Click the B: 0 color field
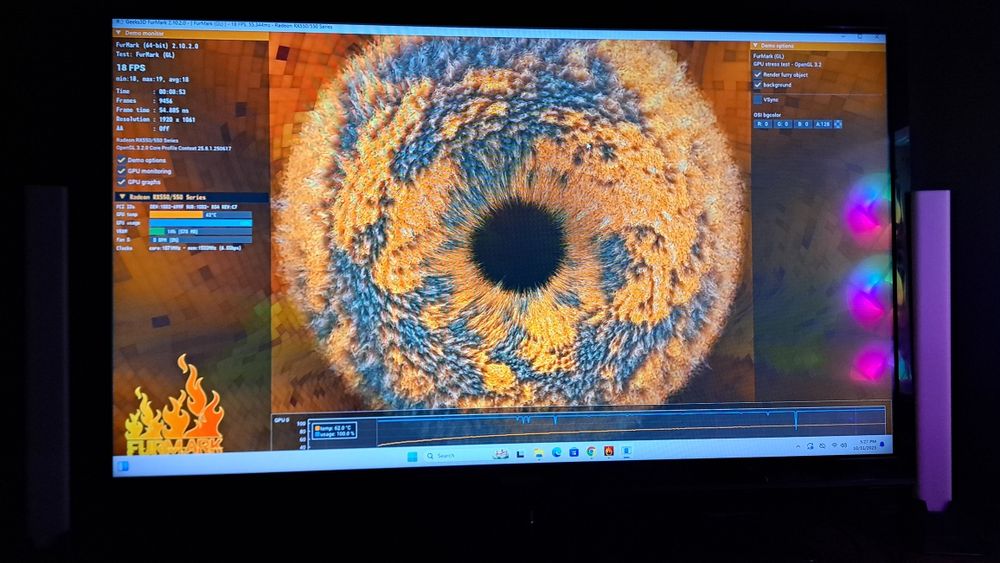 click(x=802, y=124)
